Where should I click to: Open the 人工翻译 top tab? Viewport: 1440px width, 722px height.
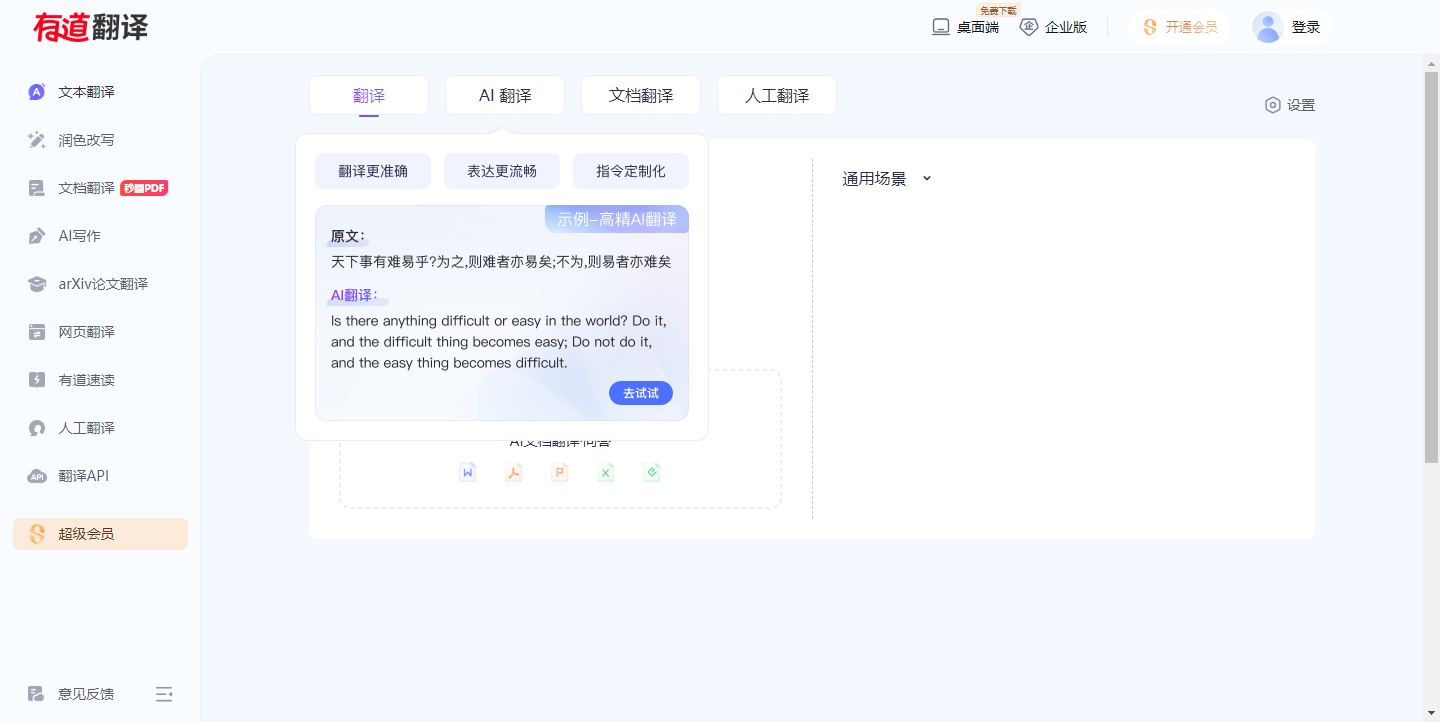pyautogui.click(x=777, y=96)
